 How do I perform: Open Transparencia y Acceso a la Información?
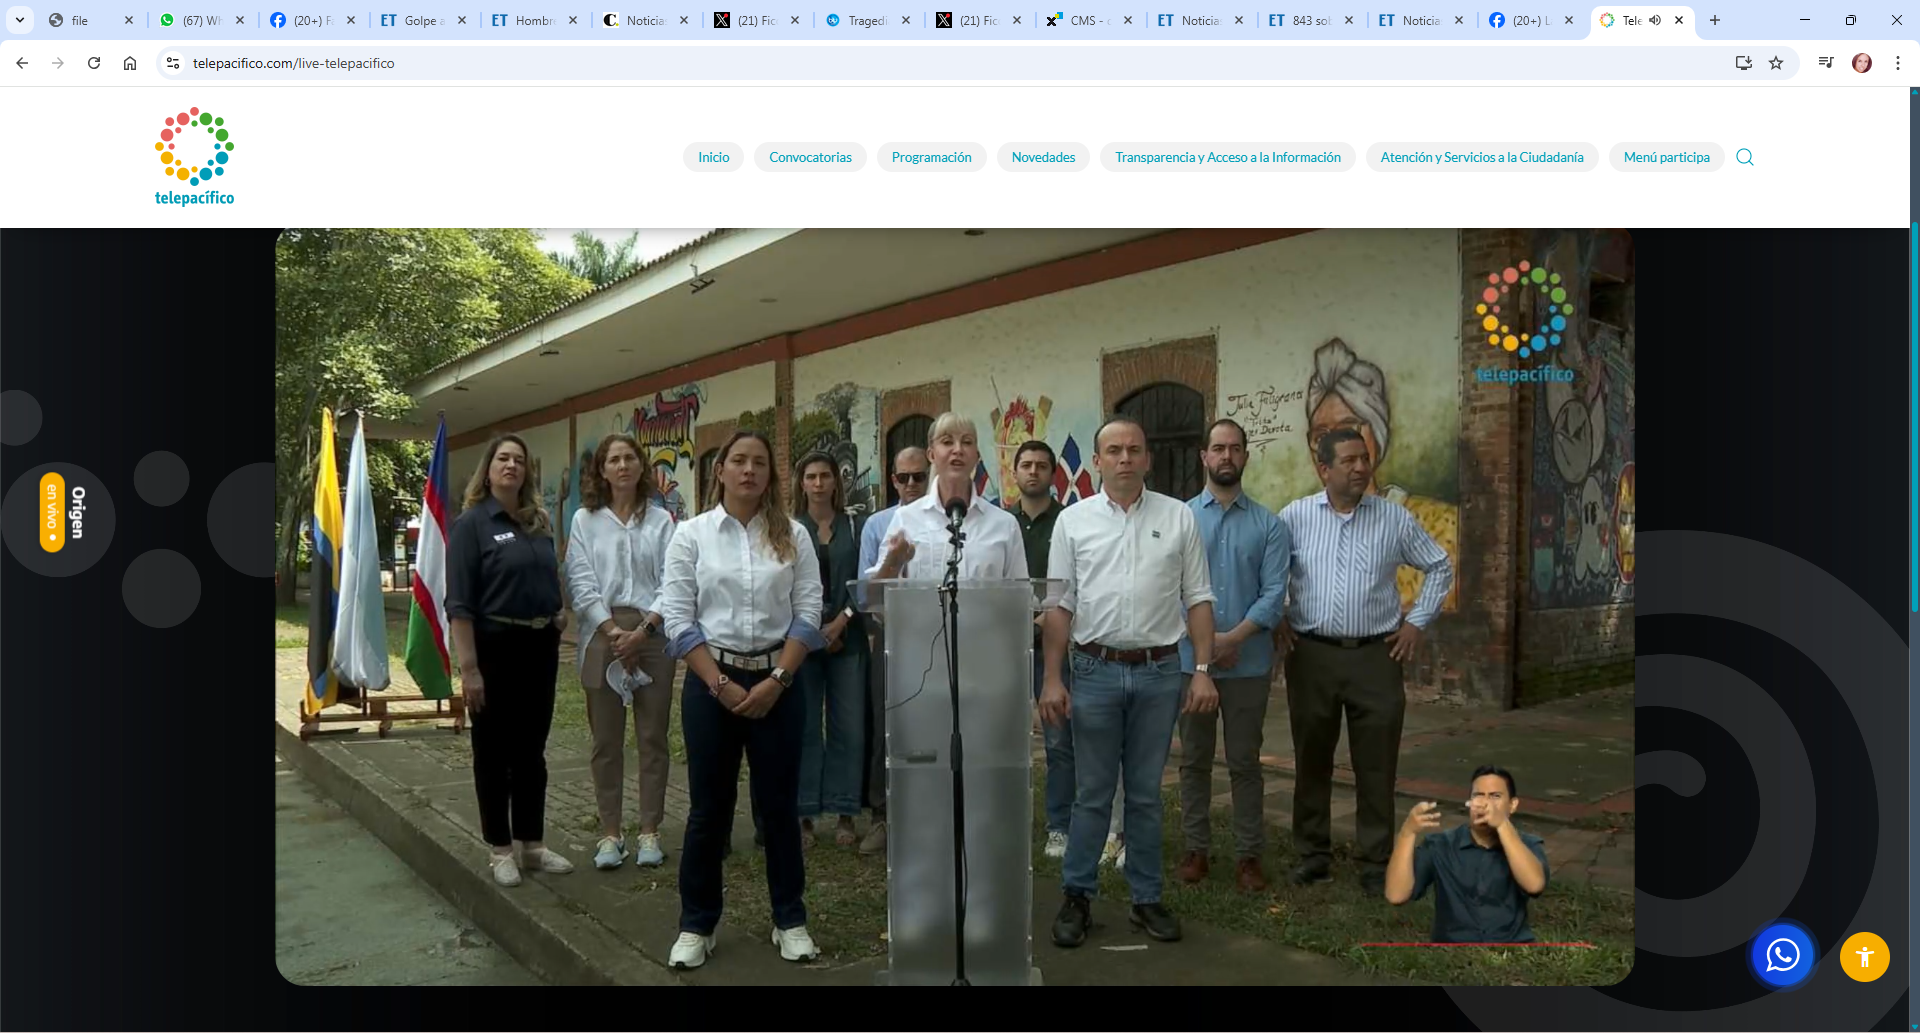[1227, 157]
